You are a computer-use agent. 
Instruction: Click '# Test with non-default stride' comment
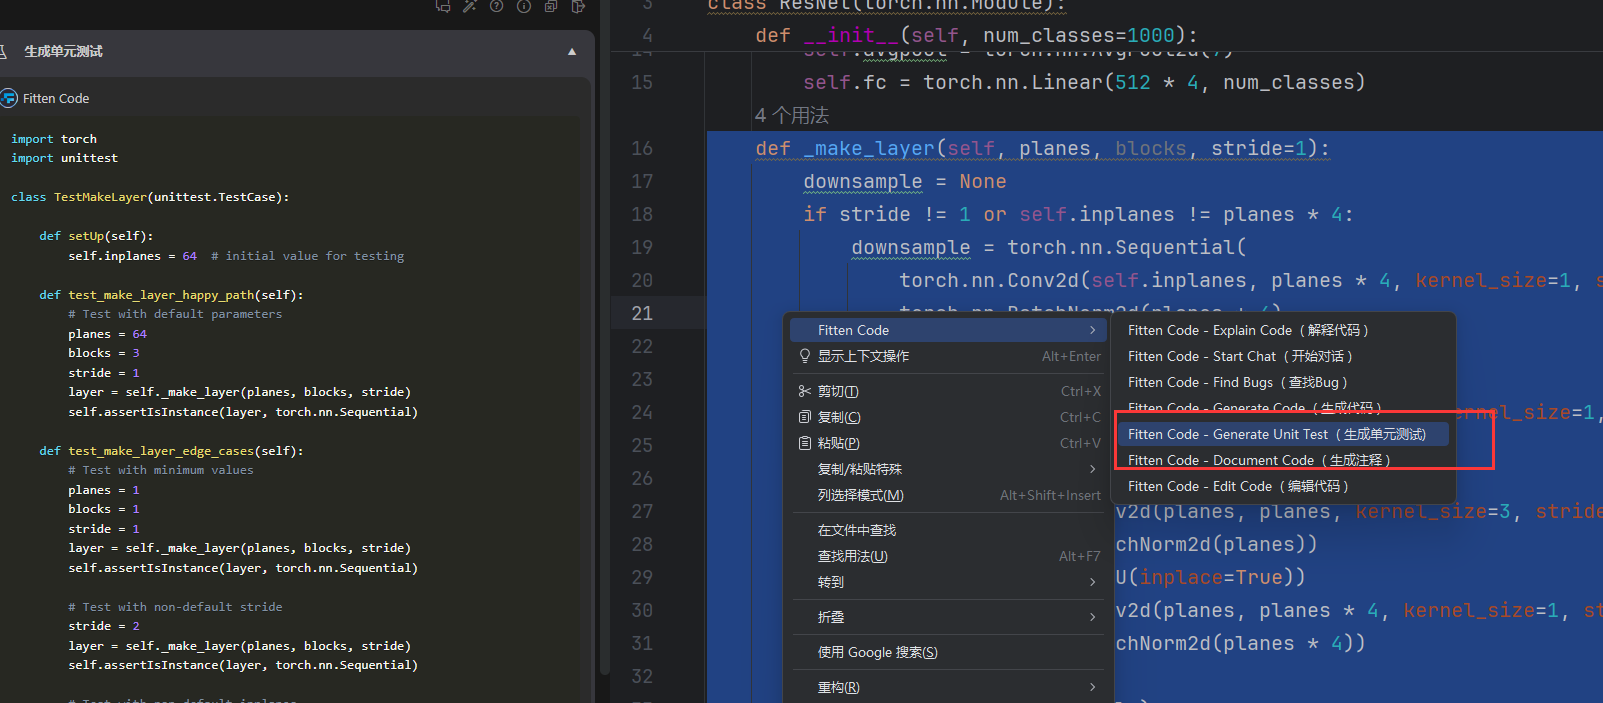tap(175, 607)
